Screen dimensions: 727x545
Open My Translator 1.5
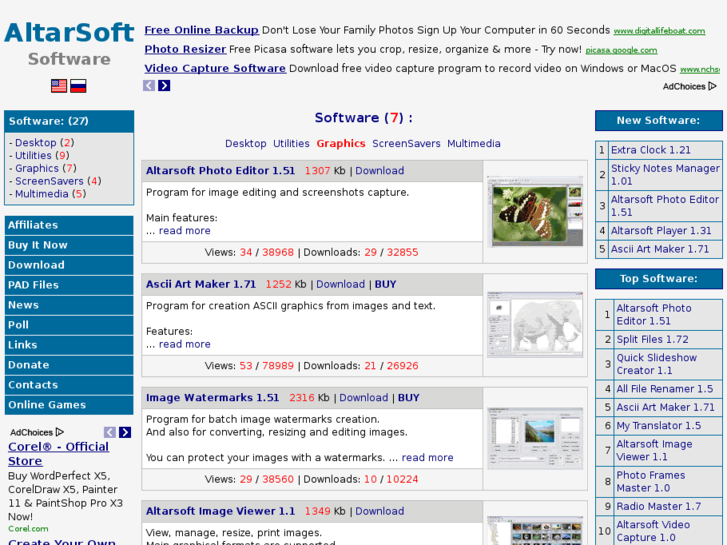pos(658,426)
